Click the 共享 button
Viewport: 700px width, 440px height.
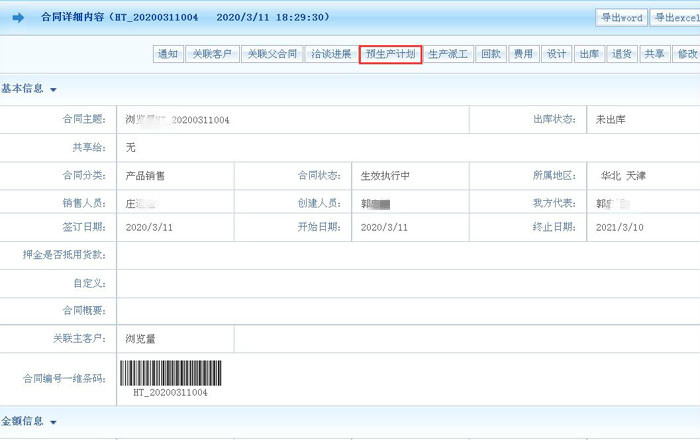click(x=654, y=54)
